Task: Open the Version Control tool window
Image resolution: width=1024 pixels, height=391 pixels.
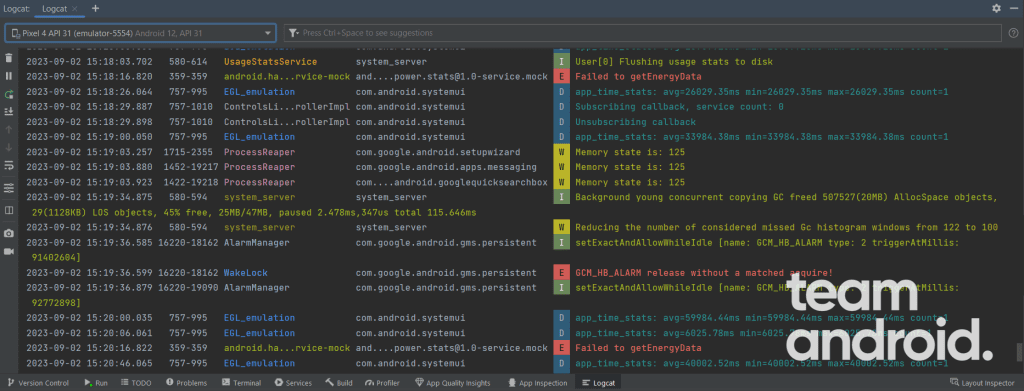Action: [x=38, y=383]
